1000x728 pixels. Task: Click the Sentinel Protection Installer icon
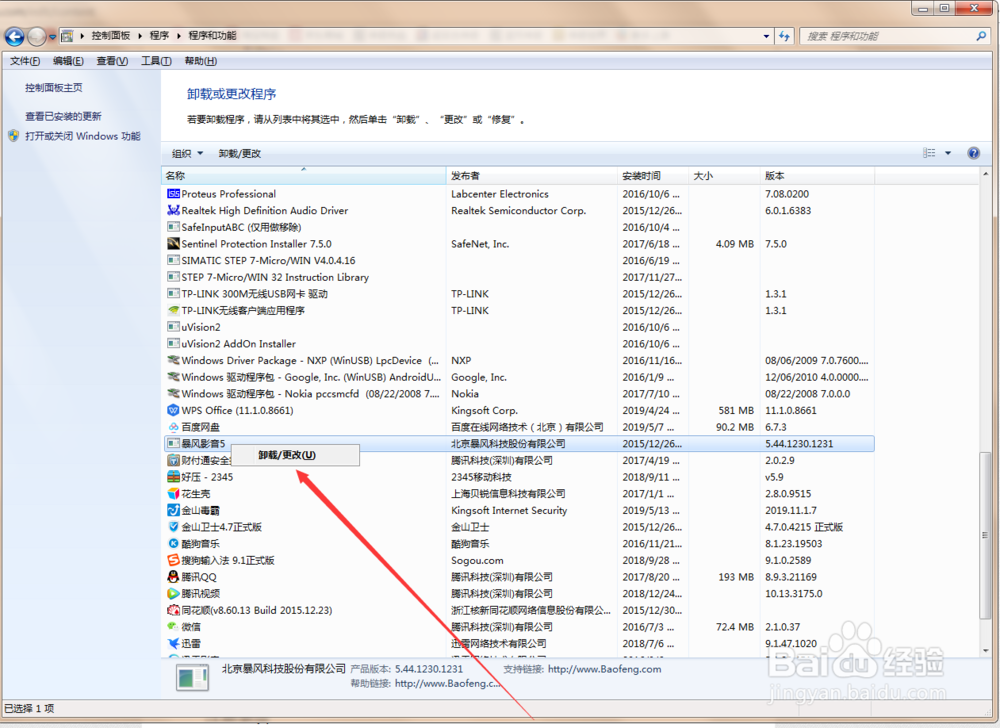tap(173, 244)
